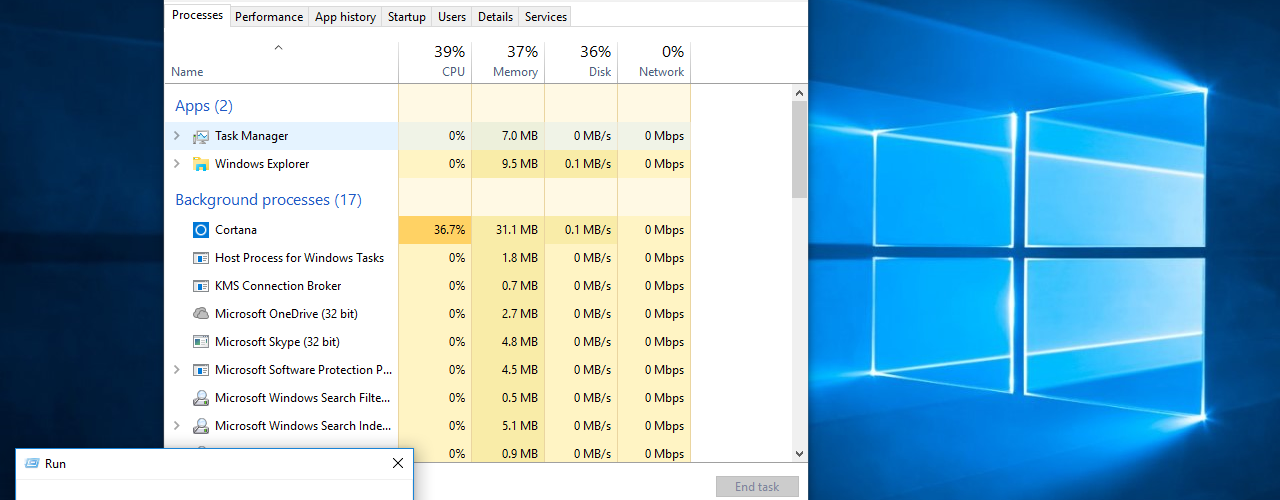Click Microsoft Skype's 4.8 MB memory value
Screen dimensions: 1280x500
click(x=520, y=342)
